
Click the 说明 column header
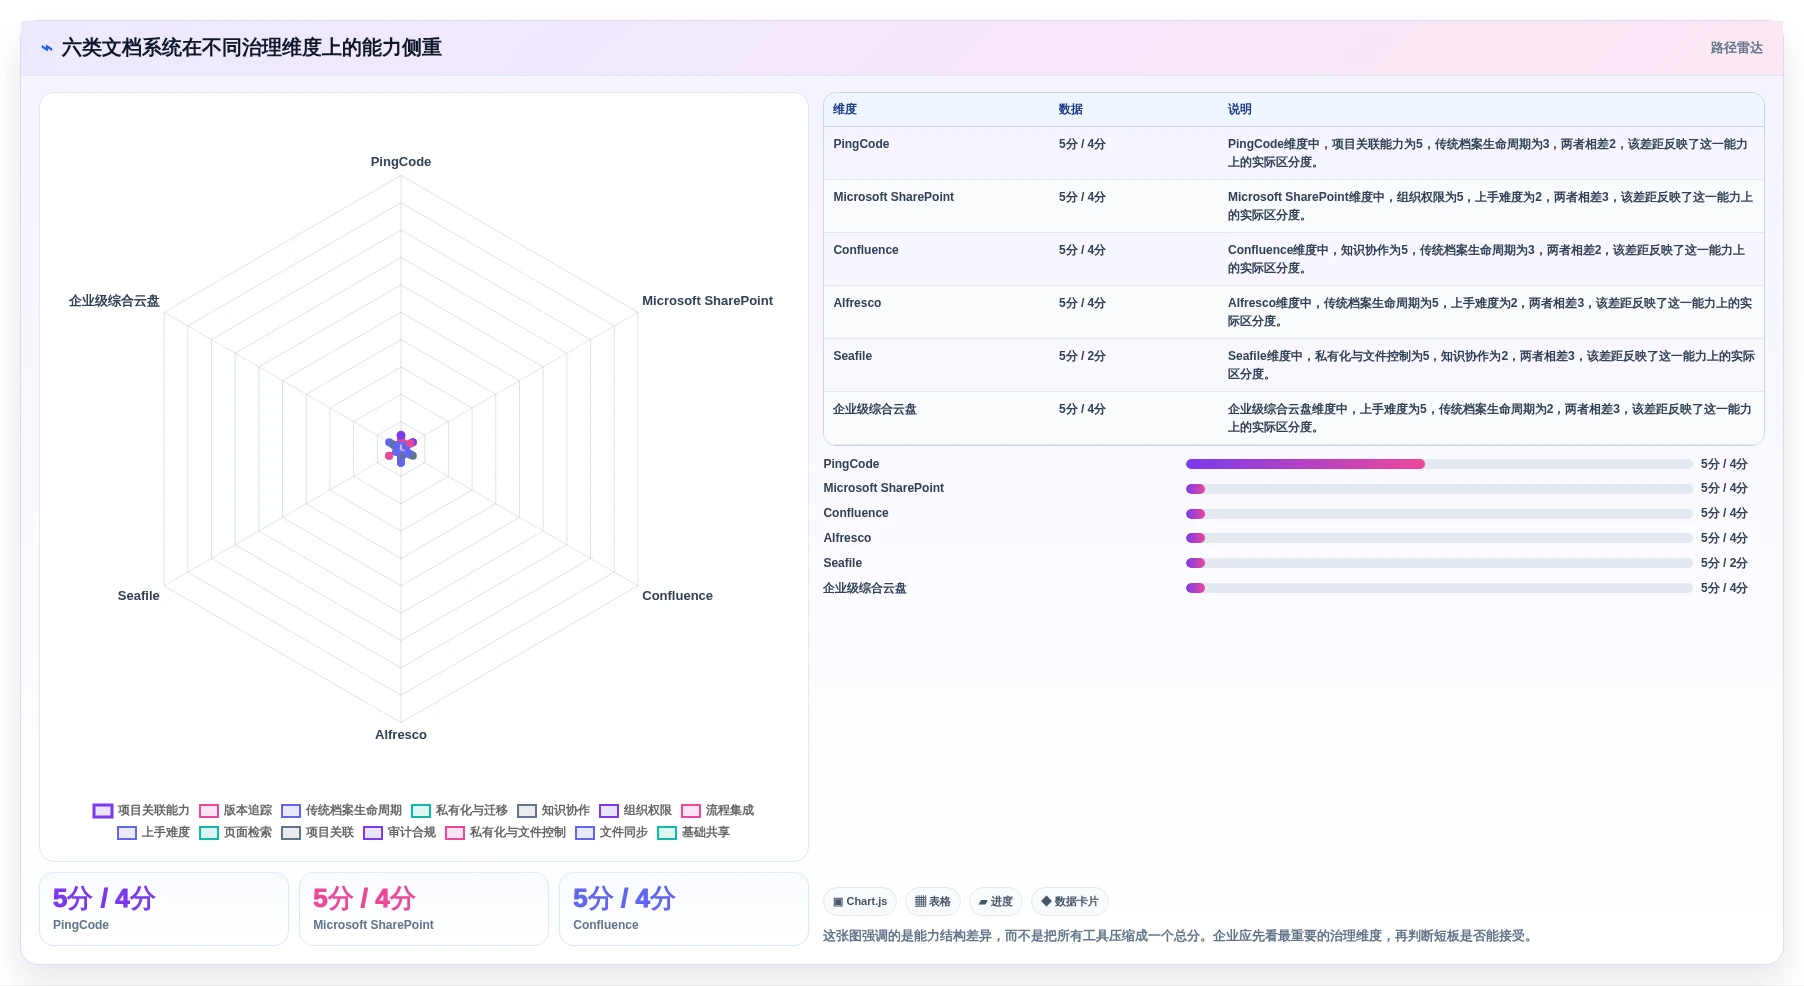tap(1240, 109)
